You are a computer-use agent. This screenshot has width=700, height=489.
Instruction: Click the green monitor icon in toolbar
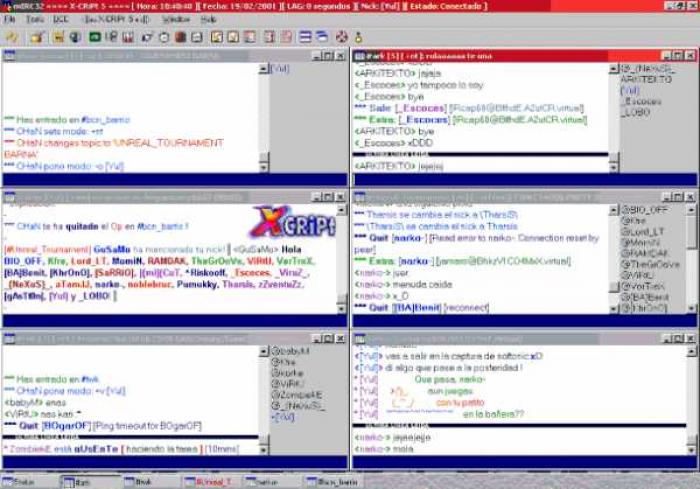coord(95,37)
